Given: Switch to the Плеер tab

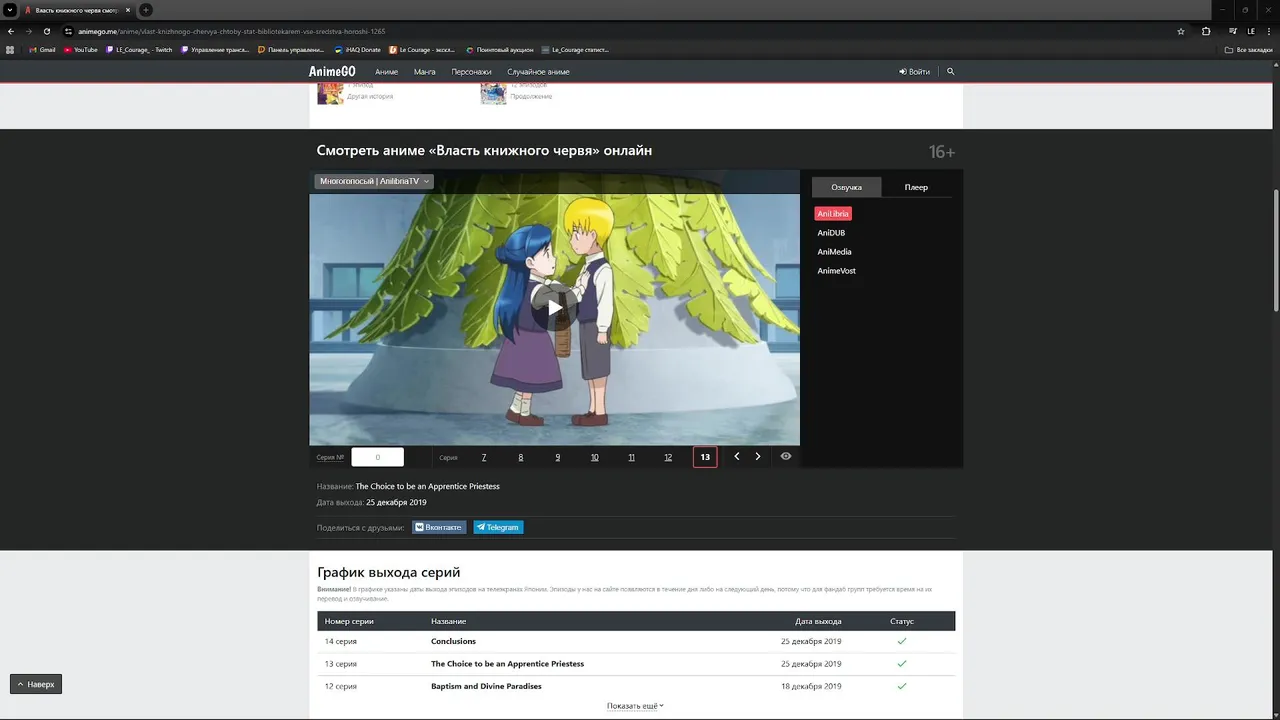Looking at the screenshot, I should 916,187.
